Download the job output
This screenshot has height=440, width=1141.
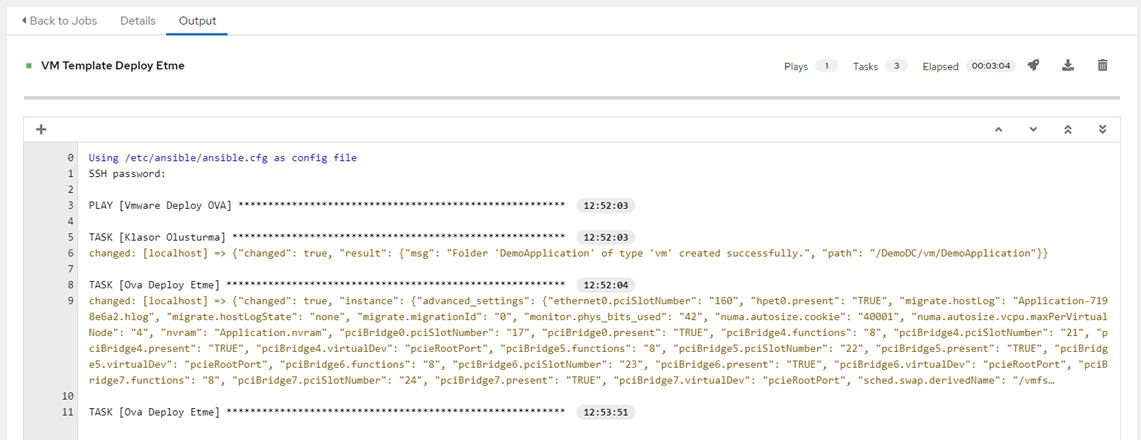tap(1068, 66)
